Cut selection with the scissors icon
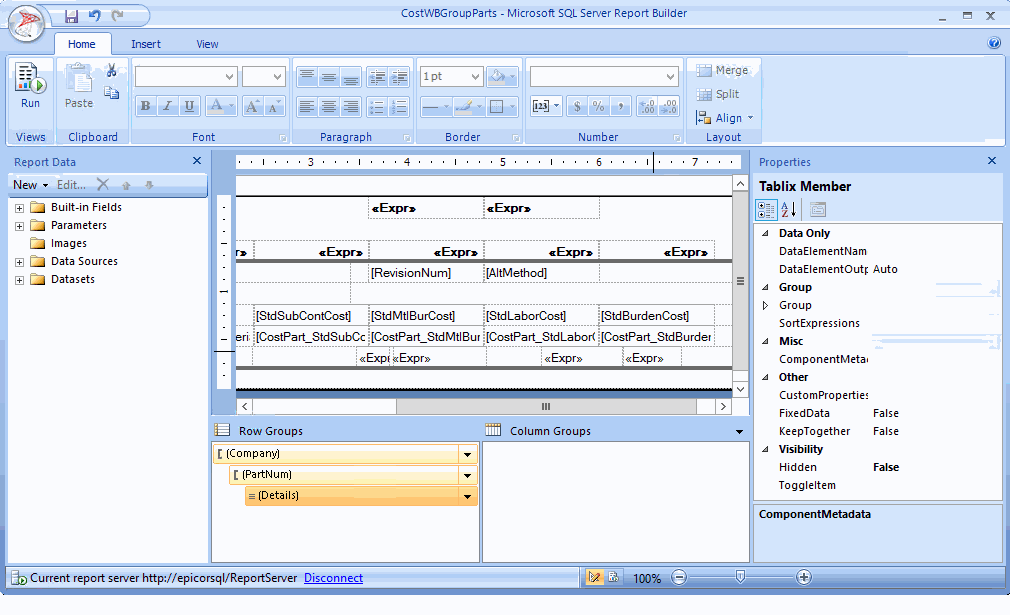 tap(111, 70)
